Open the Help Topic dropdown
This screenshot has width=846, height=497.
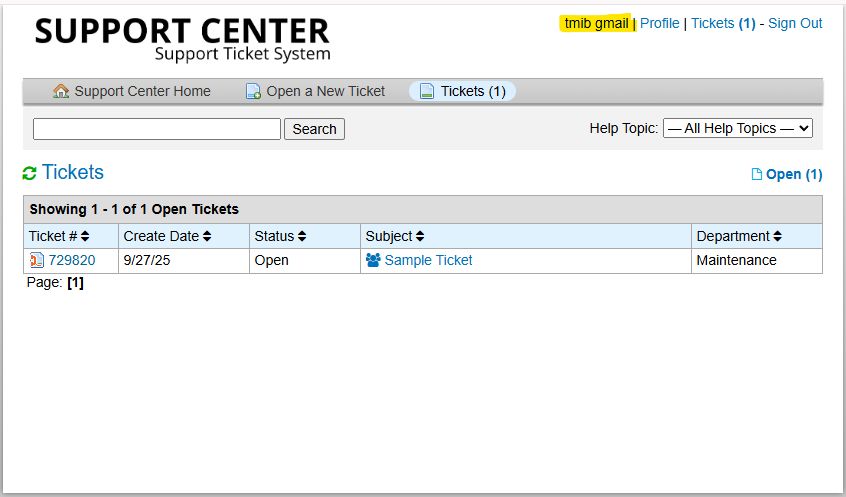coord(738,128)
